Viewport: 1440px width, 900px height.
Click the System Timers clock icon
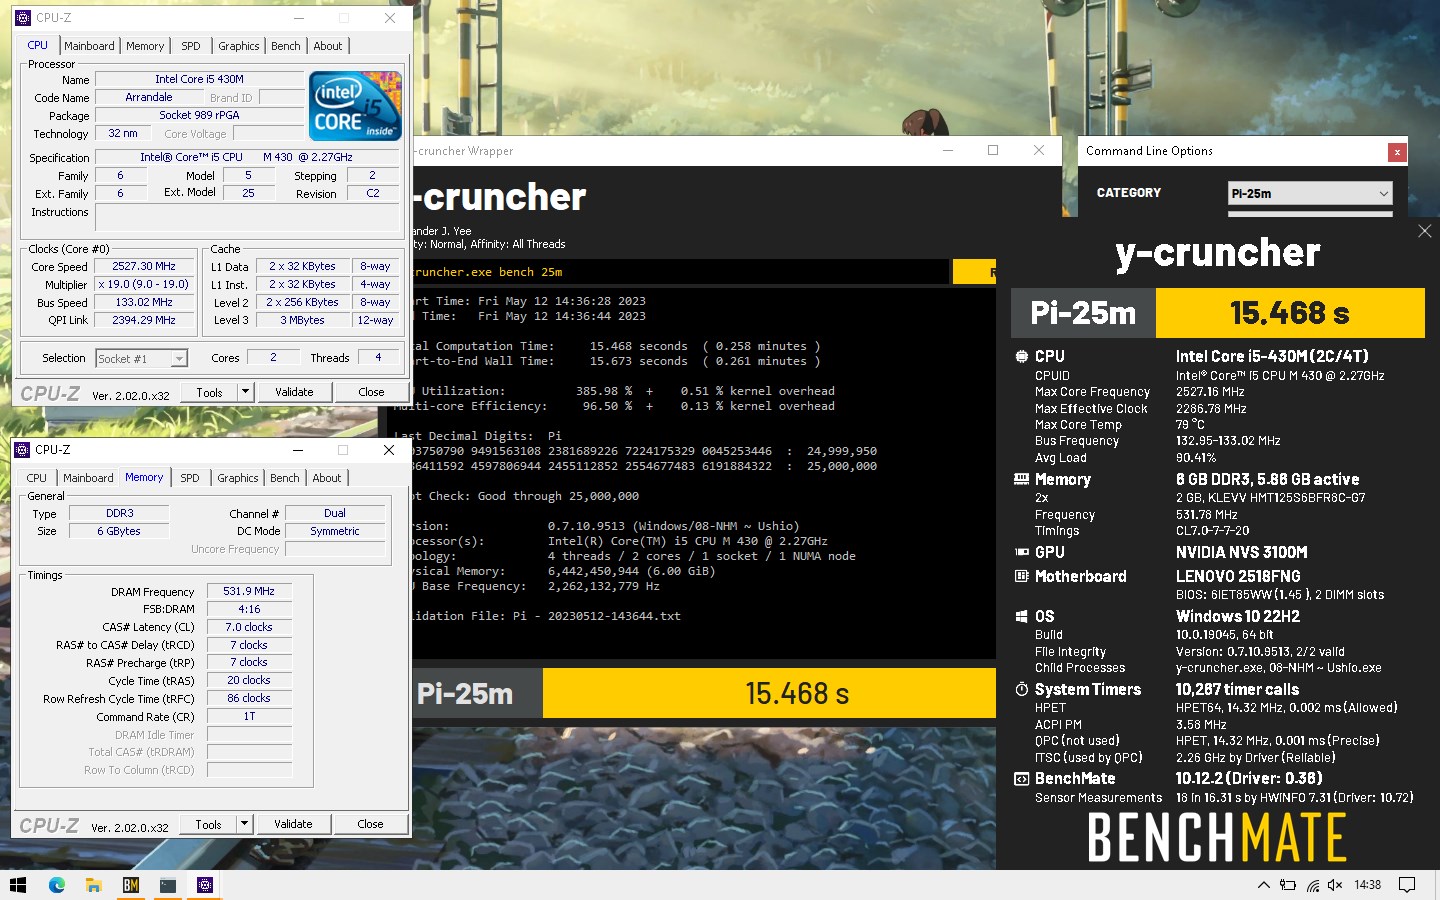(1021, 689)
